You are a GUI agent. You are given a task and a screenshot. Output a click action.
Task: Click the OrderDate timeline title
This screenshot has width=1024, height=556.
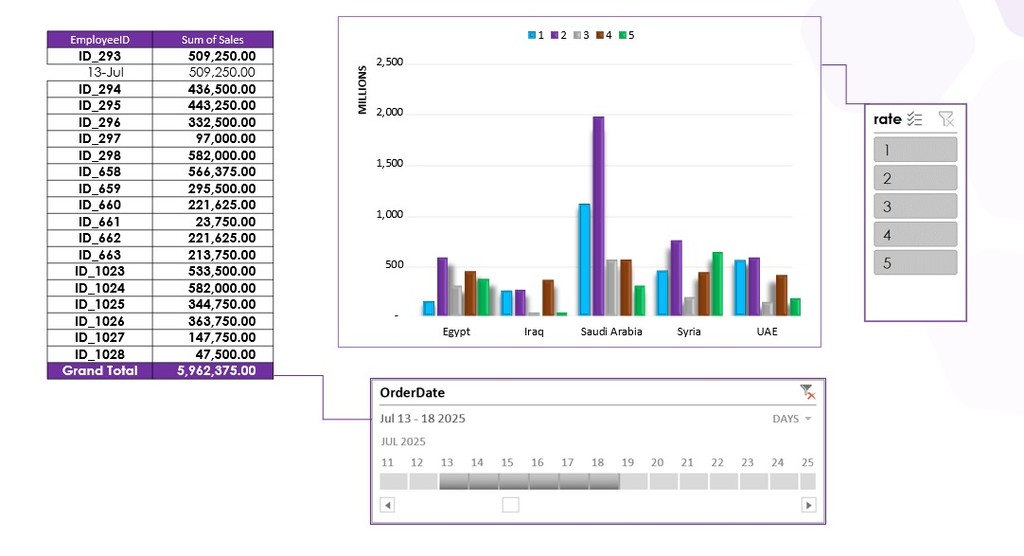(x=412, y=393)
